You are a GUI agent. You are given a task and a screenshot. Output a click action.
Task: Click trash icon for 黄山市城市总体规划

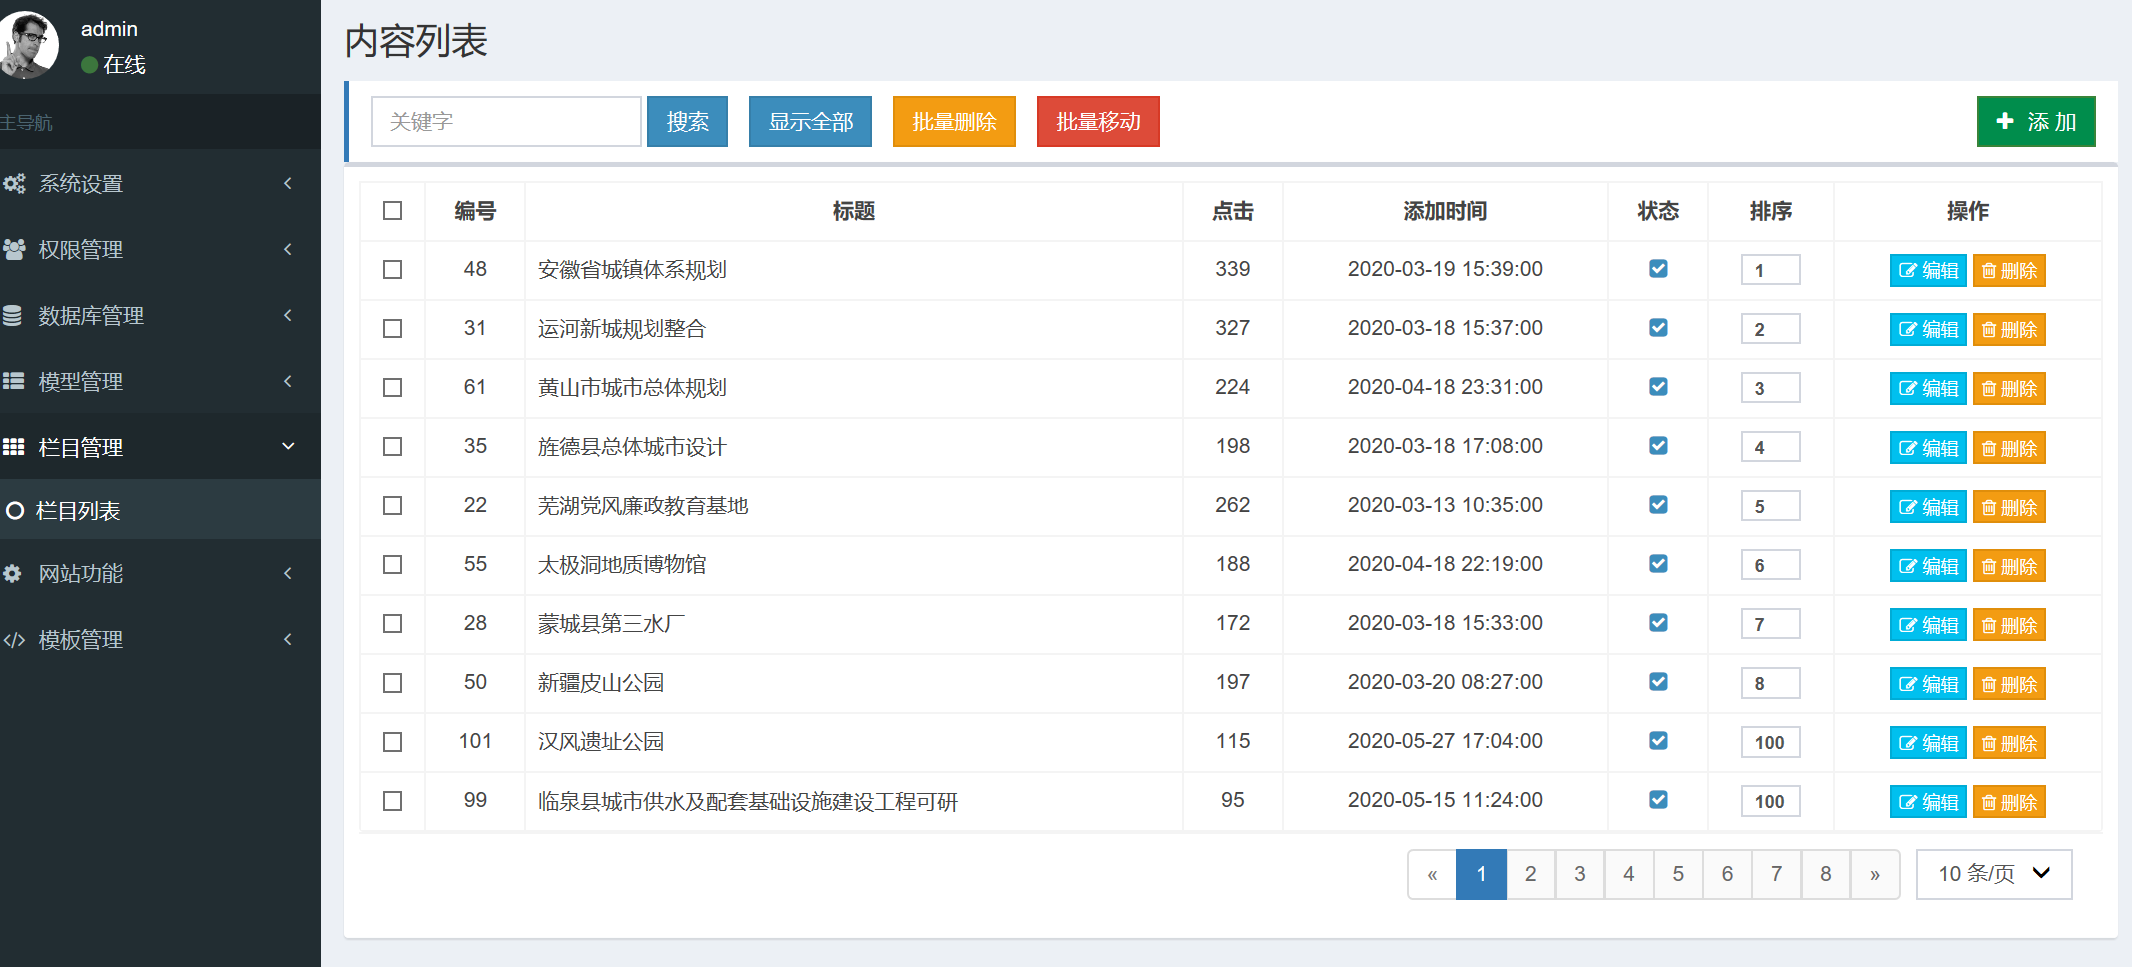[1989, 389]
